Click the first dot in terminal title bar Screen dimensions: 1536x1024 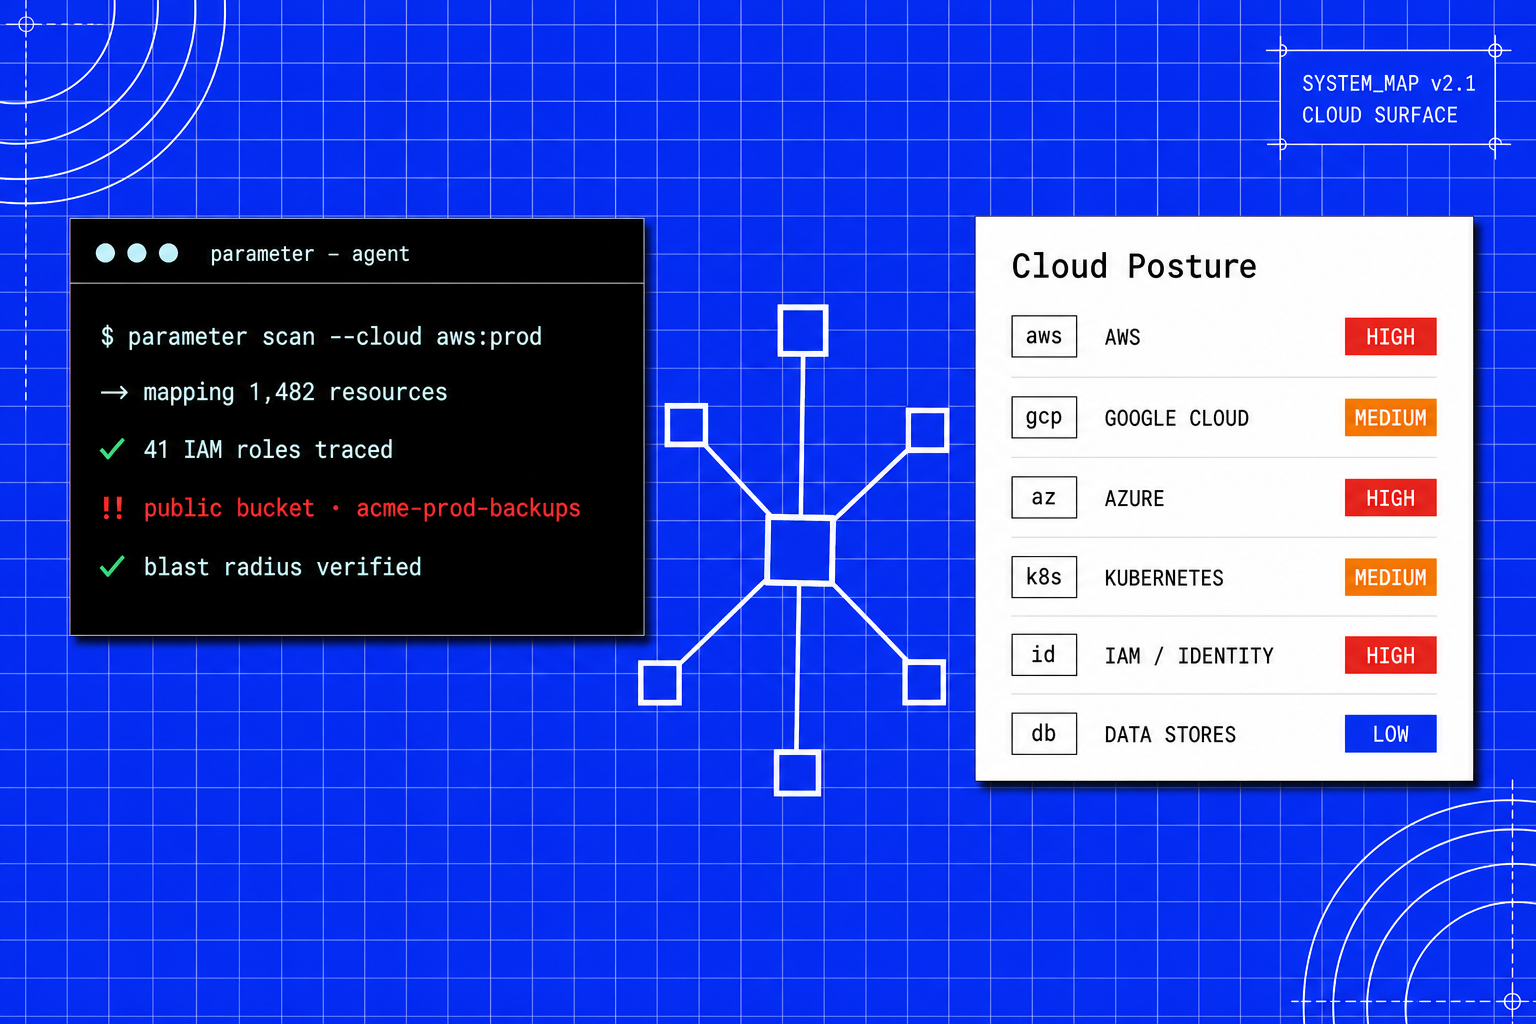click(x=105, y=253)
